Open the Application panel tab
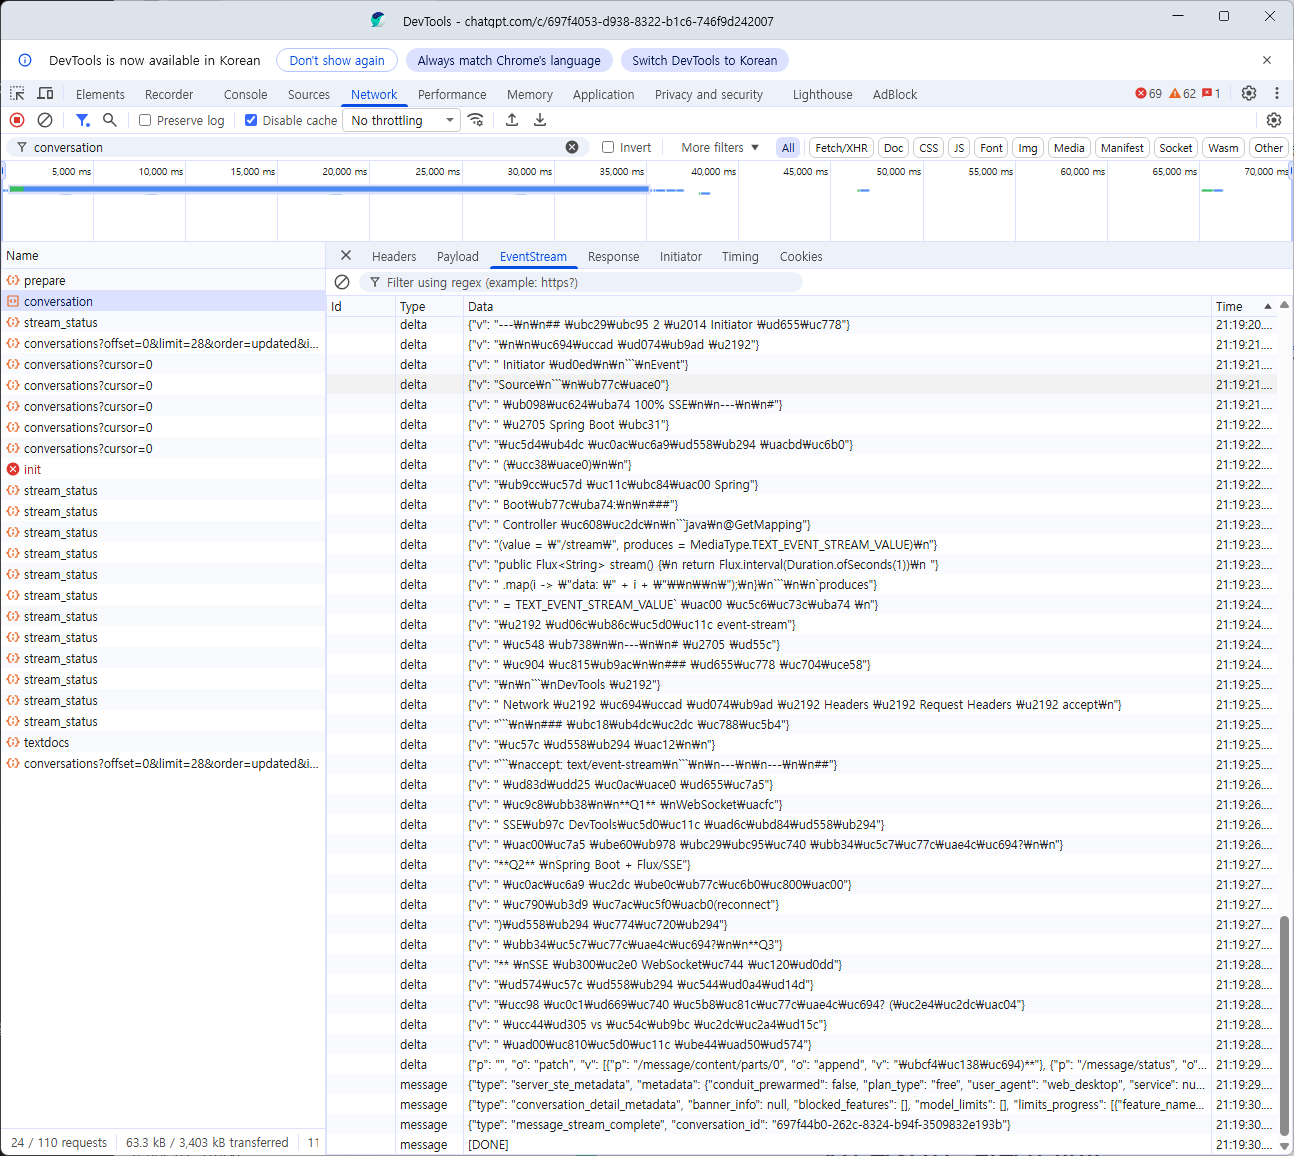The image size is (1294, 1156). (603, 94)
